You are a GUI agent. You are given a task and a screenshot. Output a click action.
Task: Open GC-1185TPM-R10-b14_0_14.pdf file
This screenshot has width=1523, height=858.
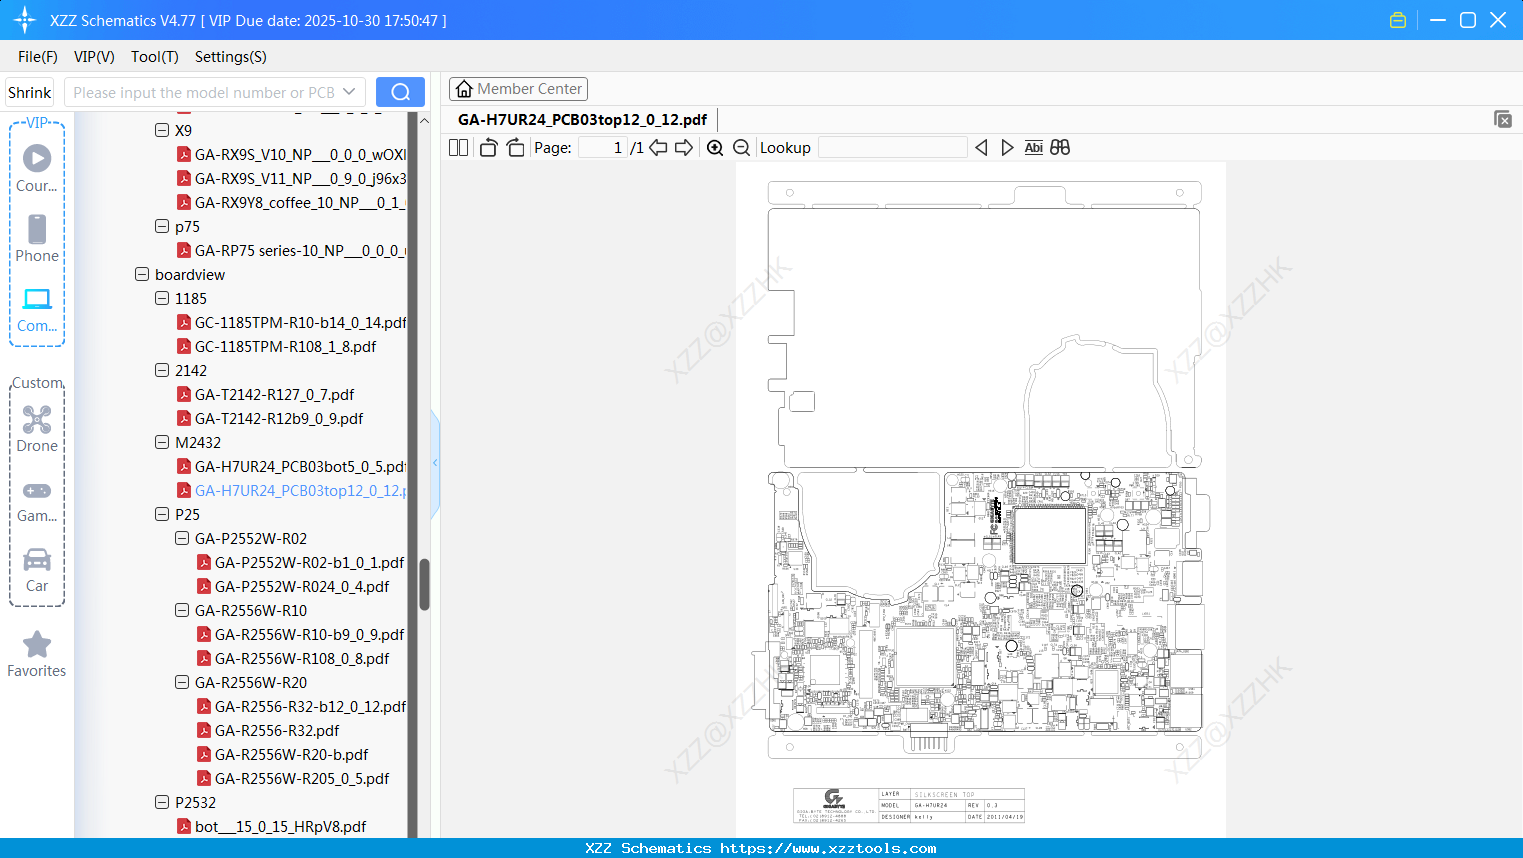(300, 323)
